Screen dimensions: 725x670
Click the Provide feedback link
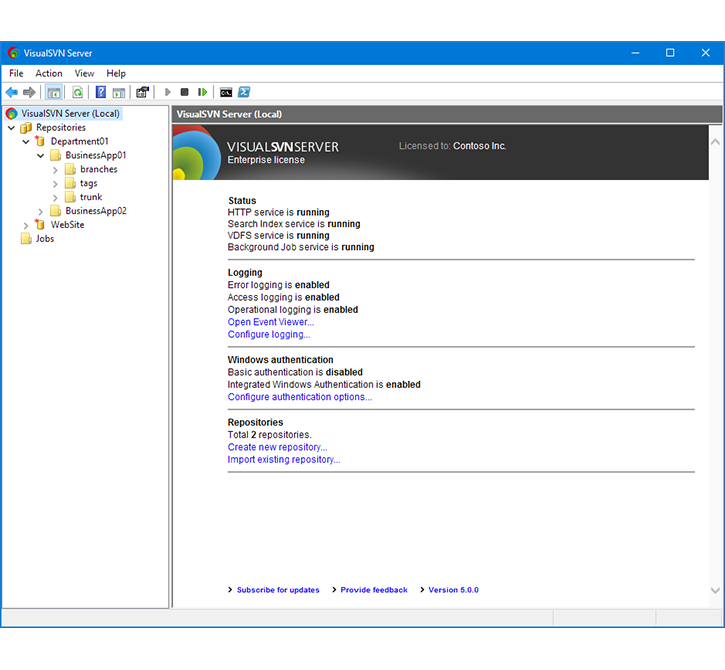point(374,590)
